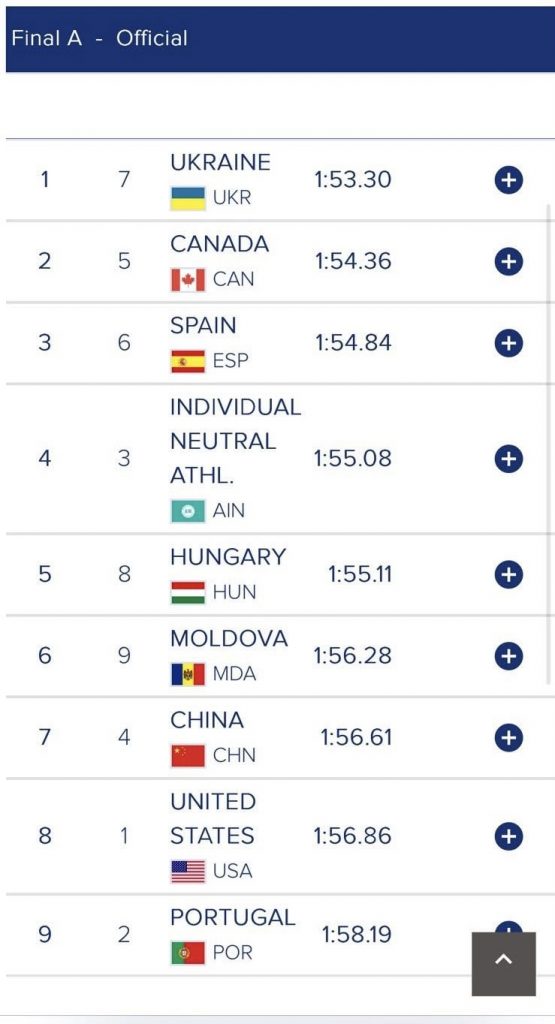Expand United States row plus icon
This screenshot has height=1024, width=555.
[509, 836]
